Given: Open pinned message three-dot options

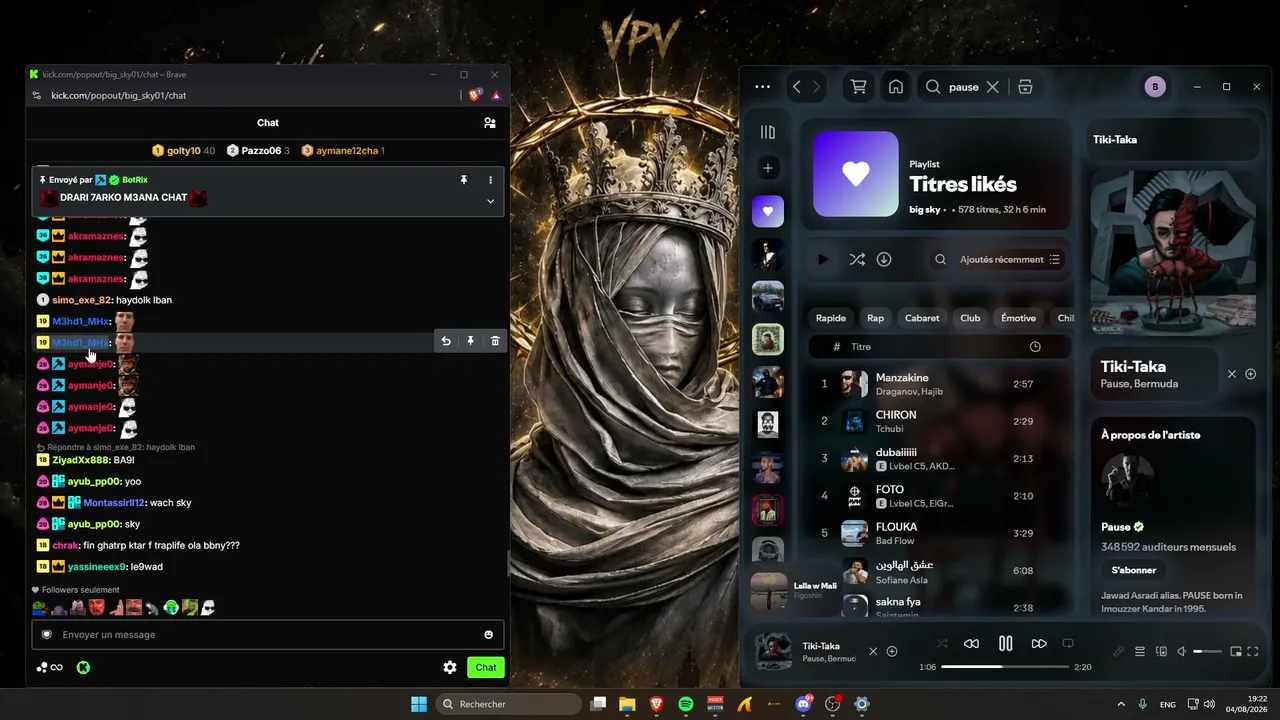Looking at the screenshot, I should [490, 180].
